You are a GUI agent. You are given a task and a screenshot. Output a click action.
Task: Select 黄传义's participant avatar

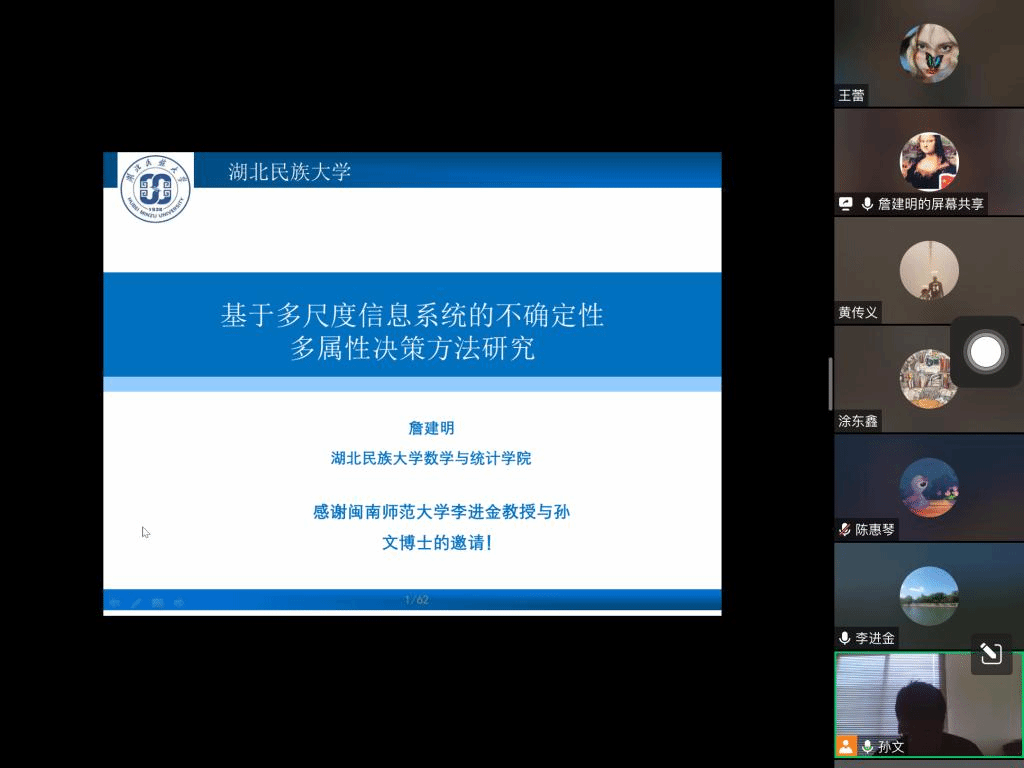tap(929, 270)
